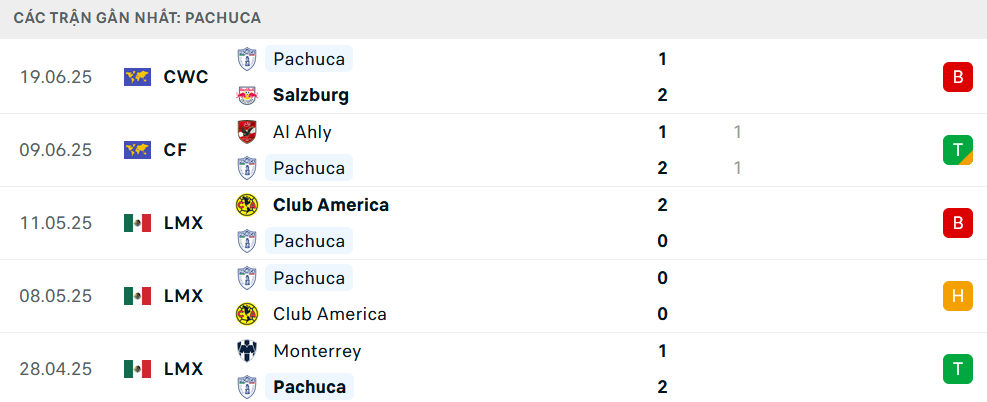The height and width of the screenshot is (402, 987).
Task: Click the world map icon beside CWC
Action: (x=137, y=77)
